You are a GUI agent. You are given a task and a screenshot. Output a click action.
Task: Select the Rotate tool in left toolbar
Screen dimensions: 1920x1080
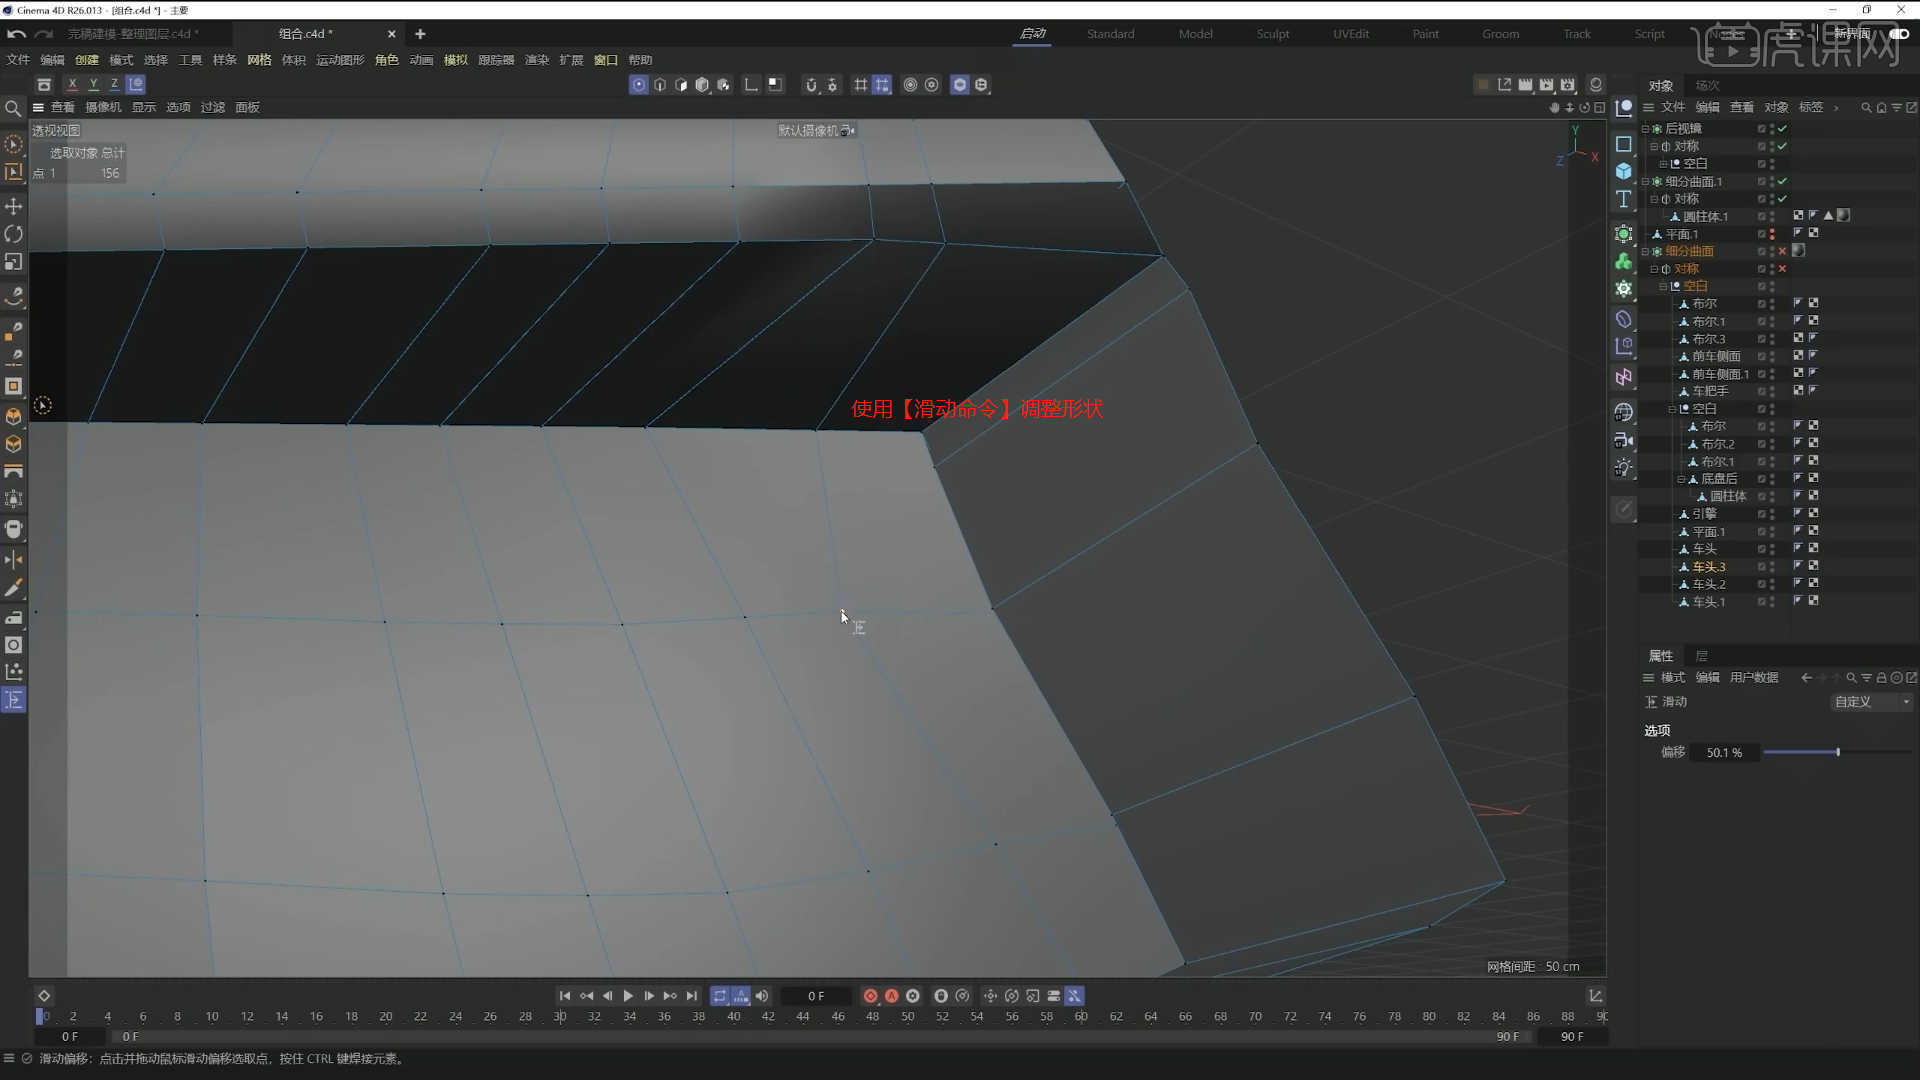point(14,234)
